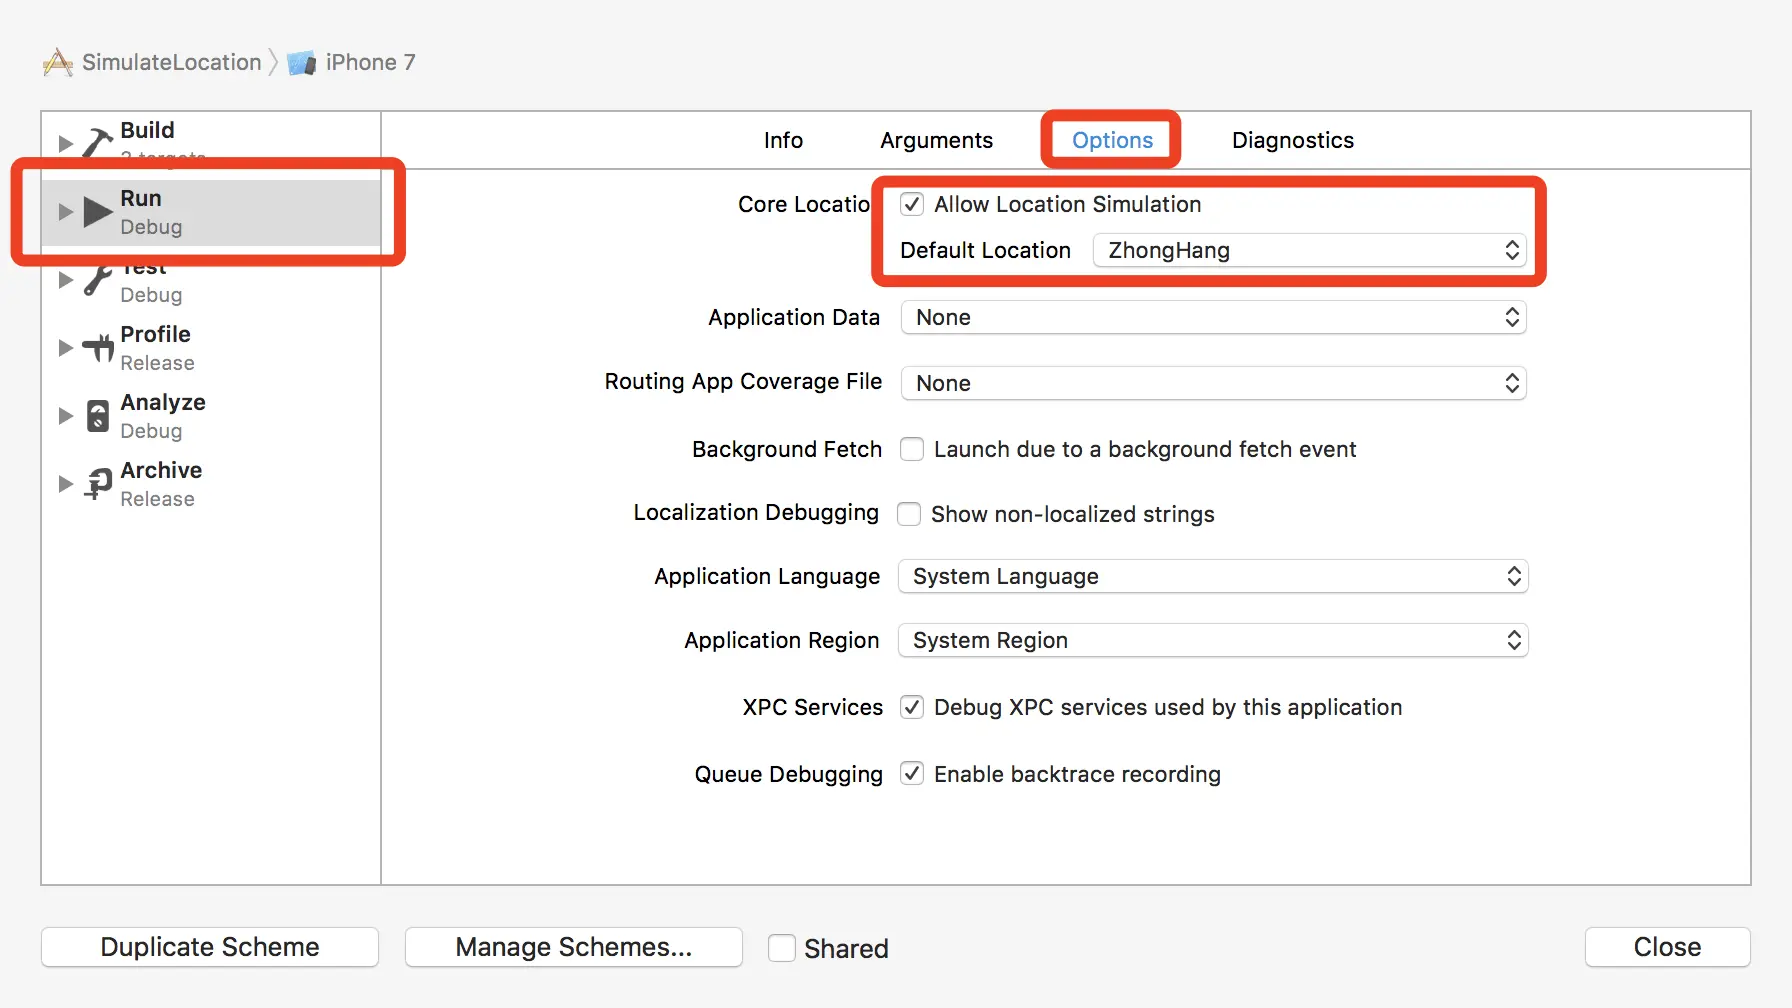Click the iPhone 7 device icon
This screenshot has height=1008, width=1792.
pos(301,63)
